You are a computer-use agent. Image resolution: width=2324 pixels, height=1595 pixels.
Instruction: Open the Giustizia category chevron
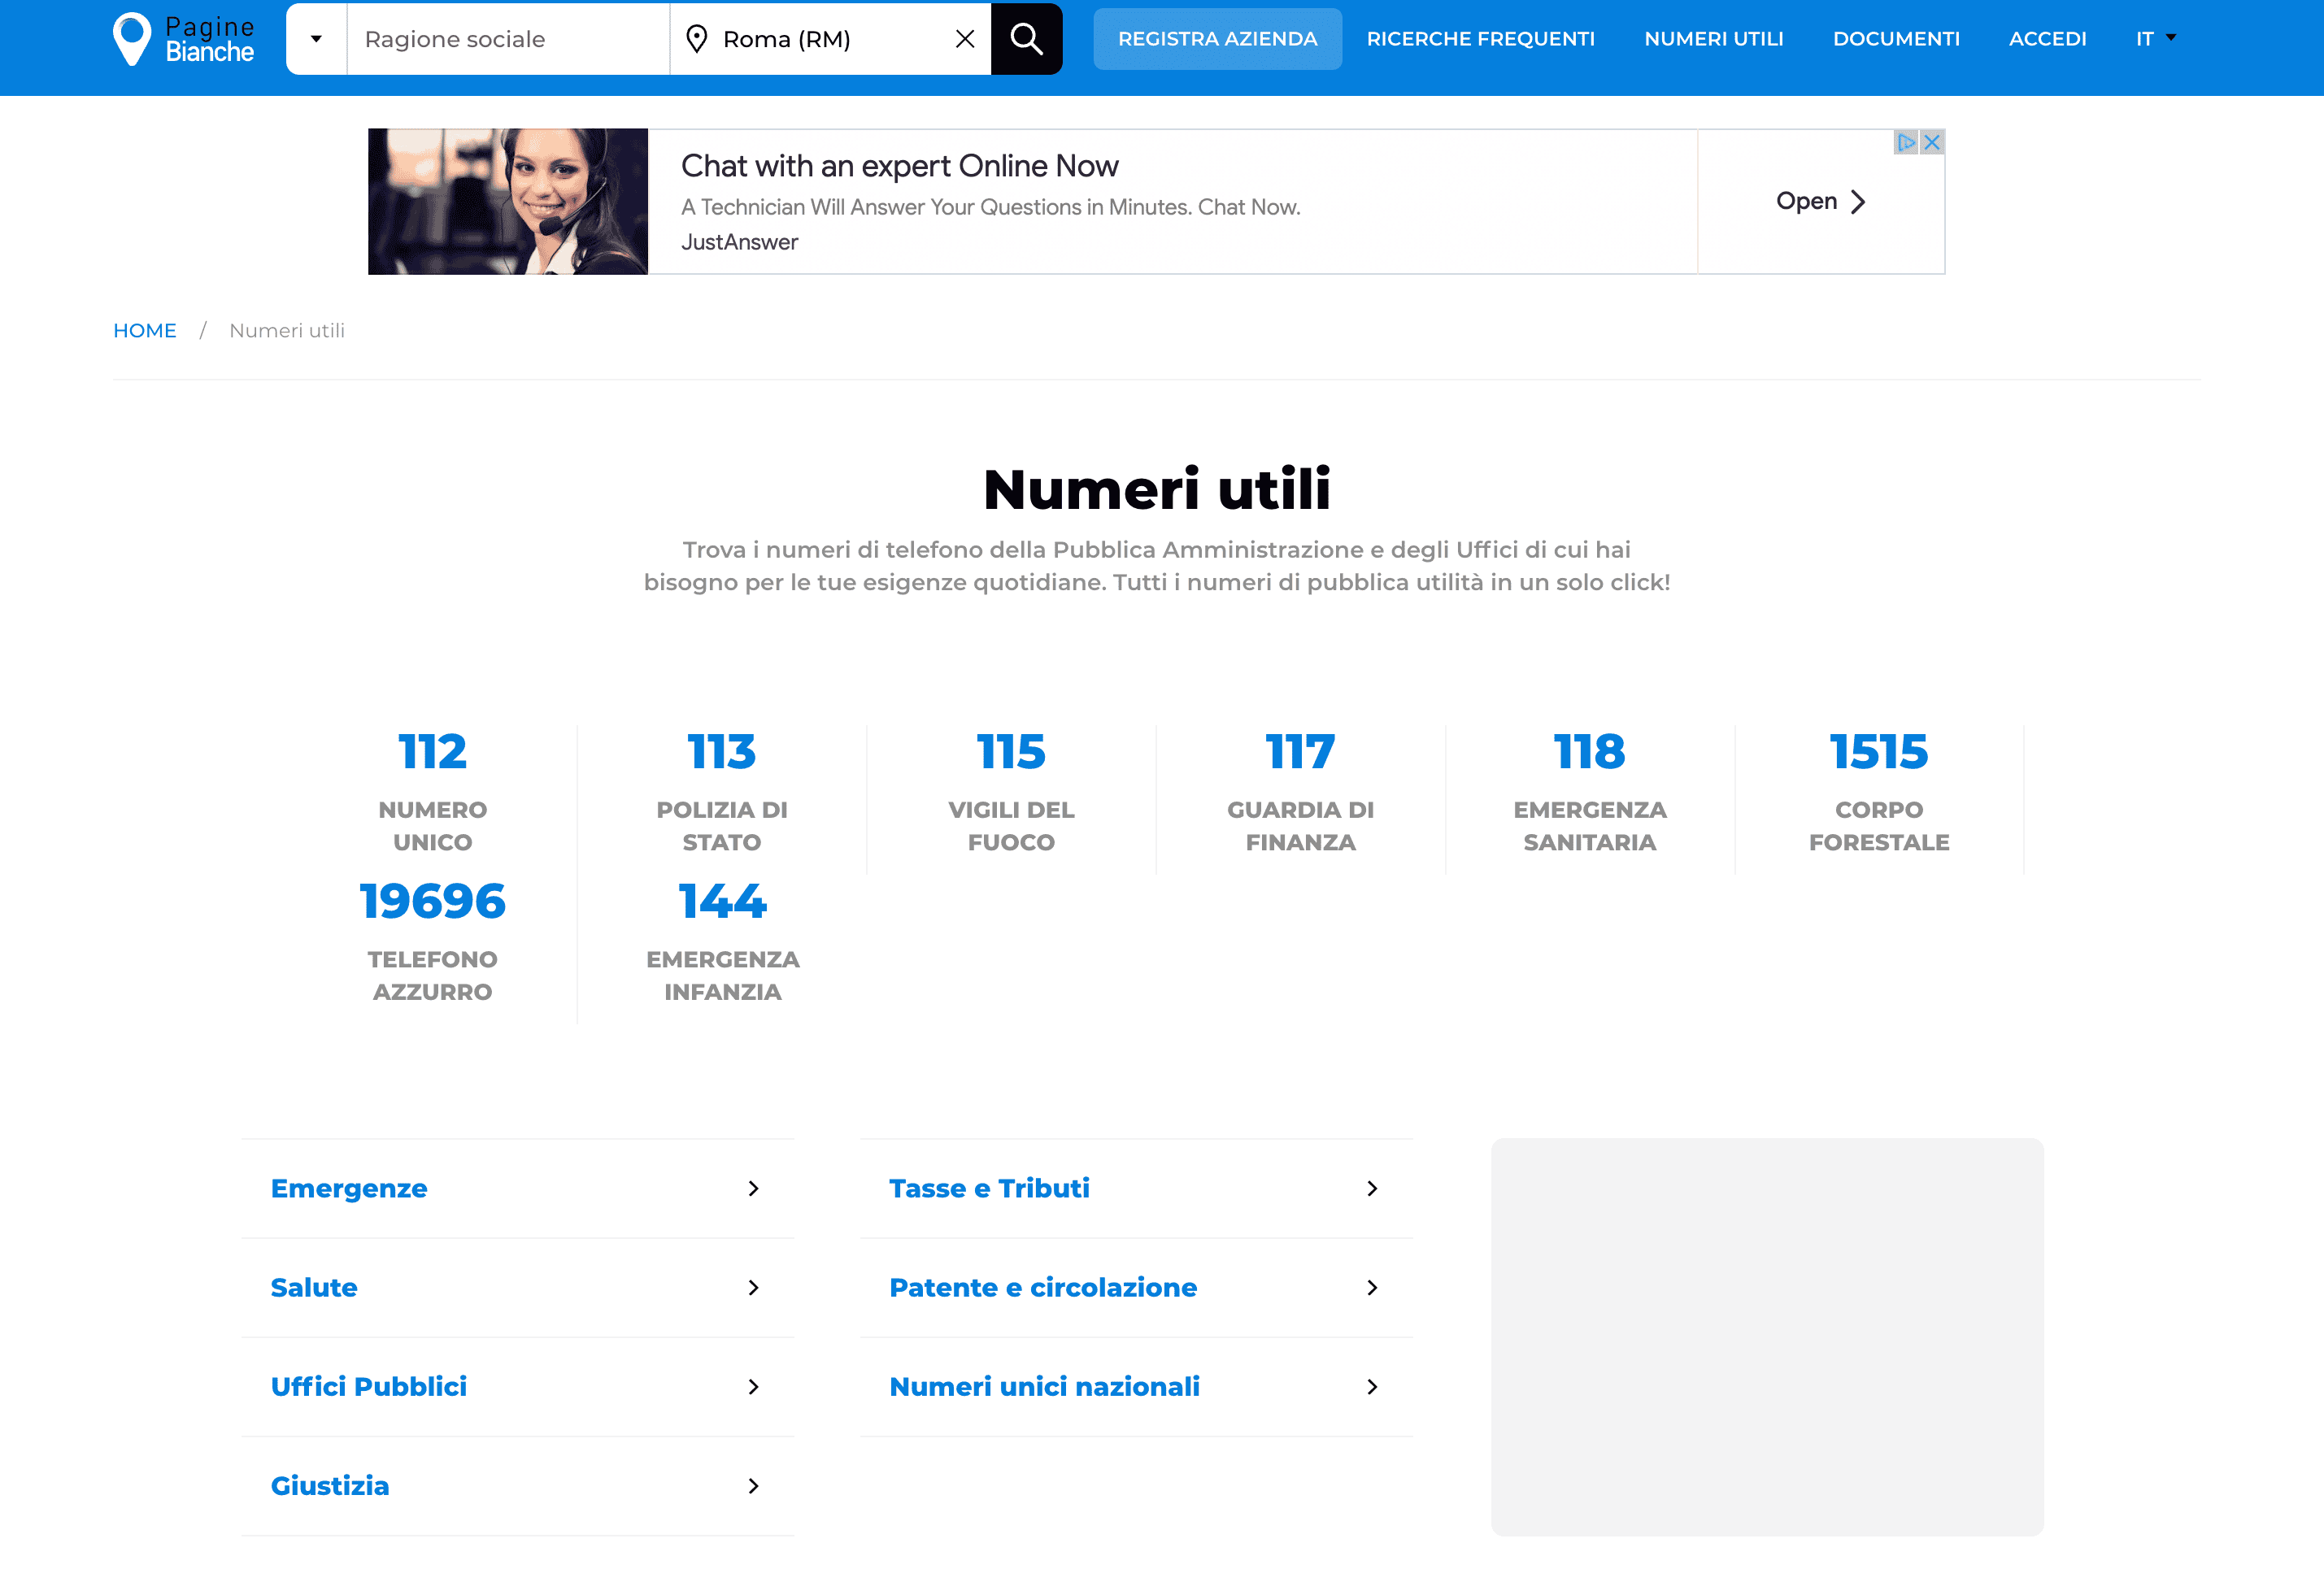[x=753, y=1486]
